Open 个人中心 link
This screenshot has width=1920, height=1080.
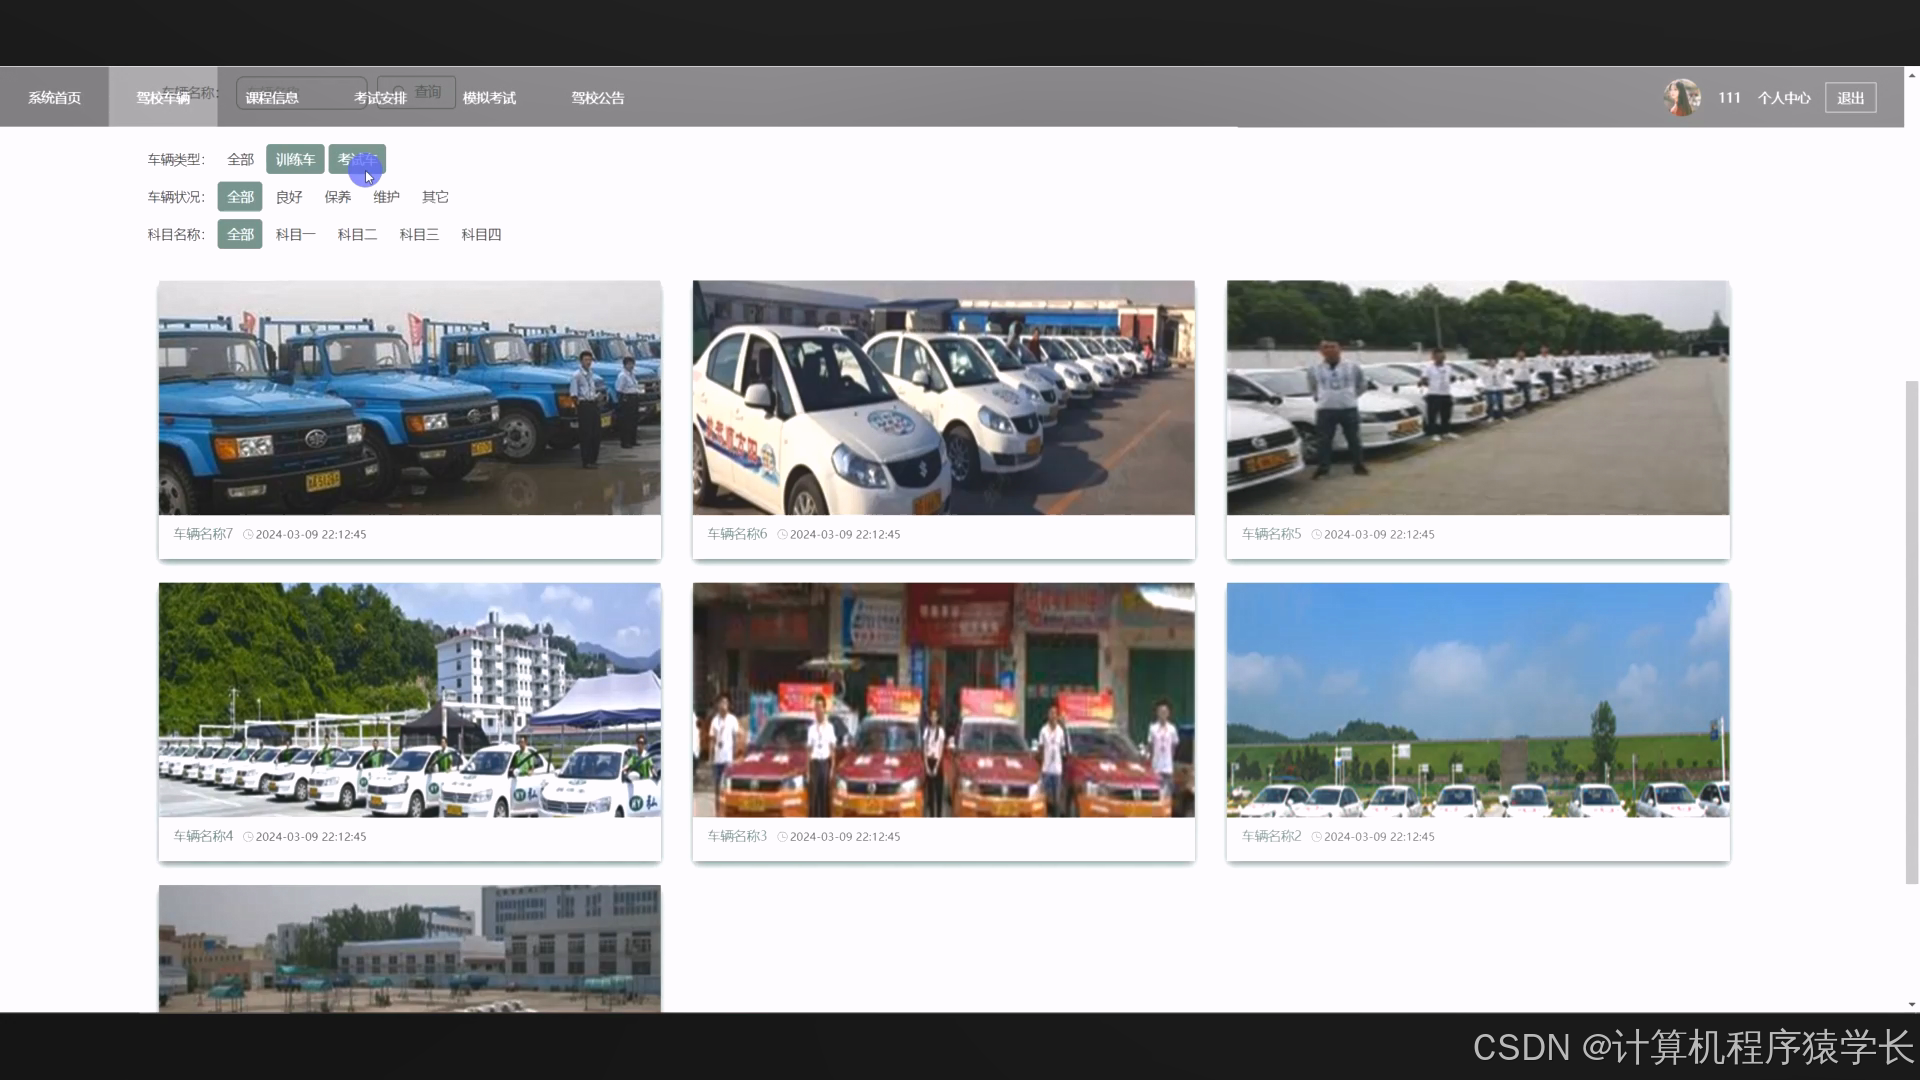pyautogui.click(x=1784, y=98)
